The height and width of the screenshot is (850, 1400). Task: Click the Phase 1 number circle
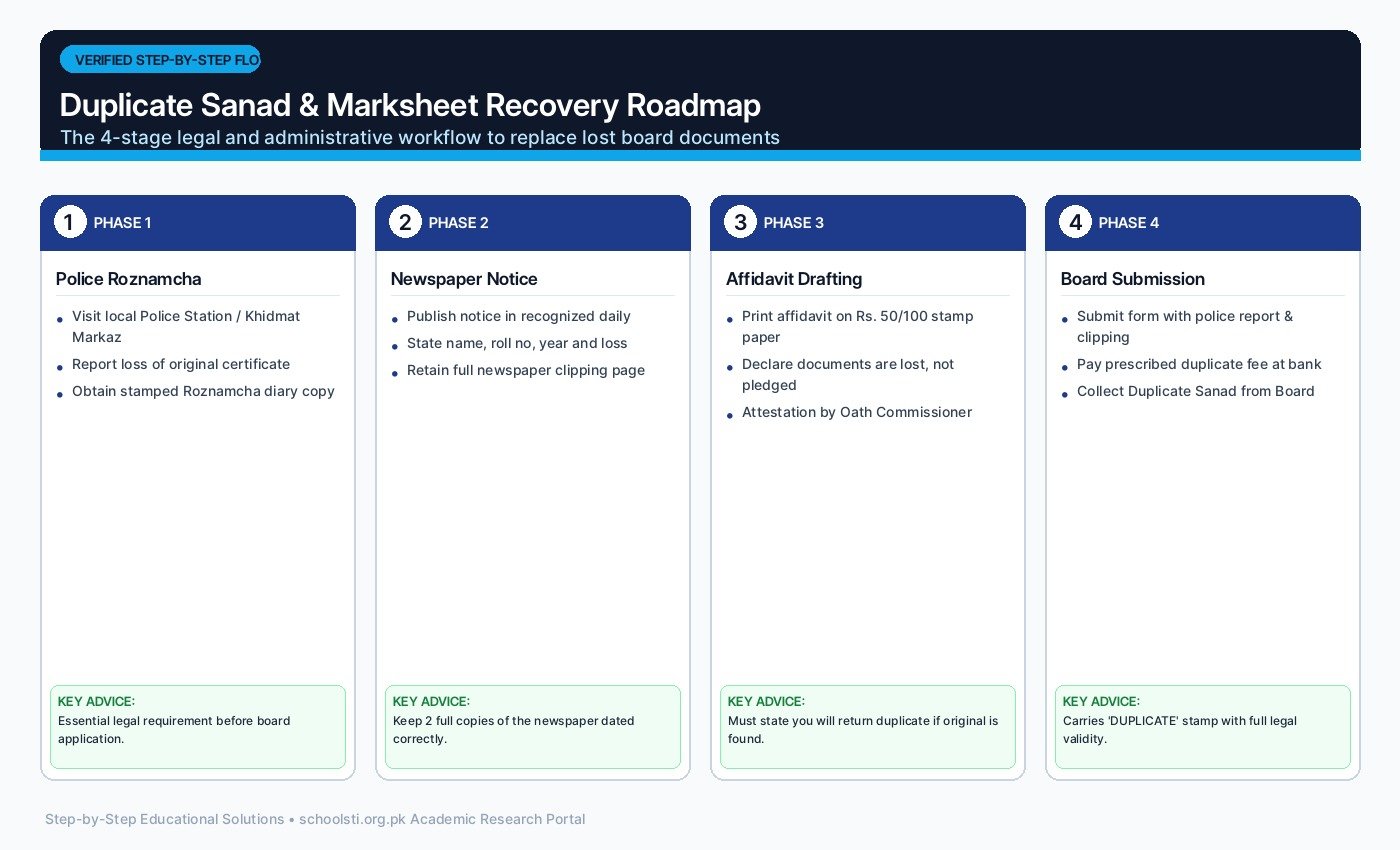69,222
